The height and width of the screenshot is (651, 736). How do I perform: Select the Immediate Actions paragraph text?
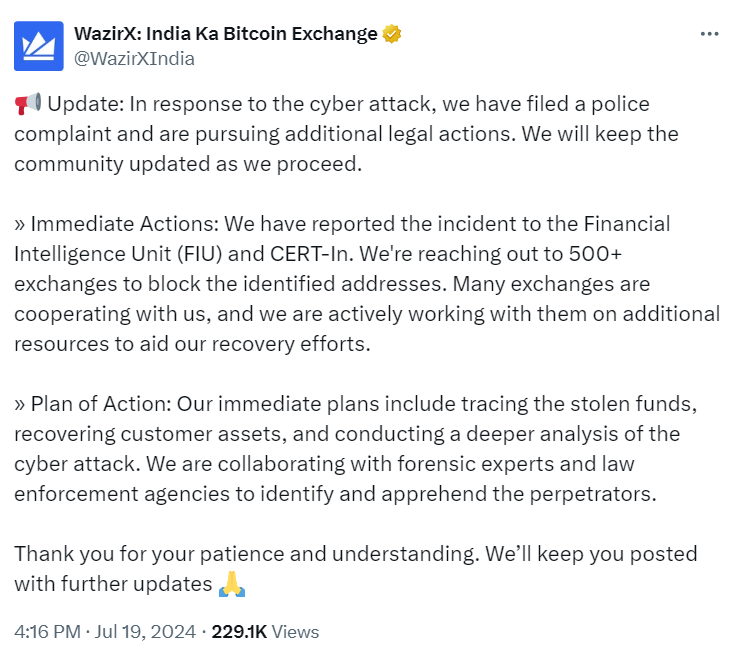367,284
